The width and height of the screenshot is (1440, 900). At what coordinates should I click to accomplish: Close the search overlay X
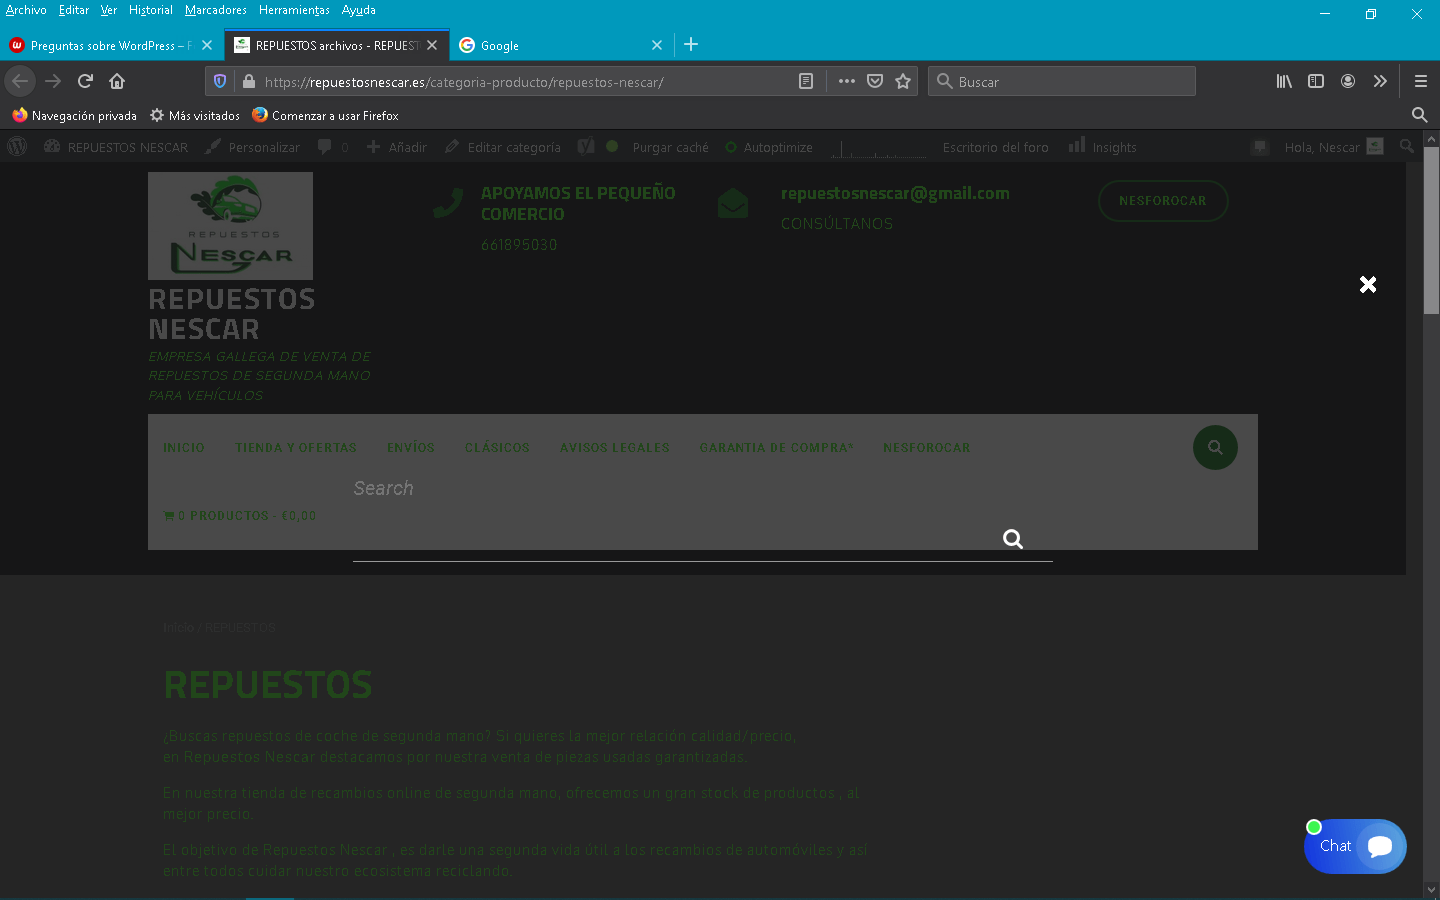[1368, 284]
